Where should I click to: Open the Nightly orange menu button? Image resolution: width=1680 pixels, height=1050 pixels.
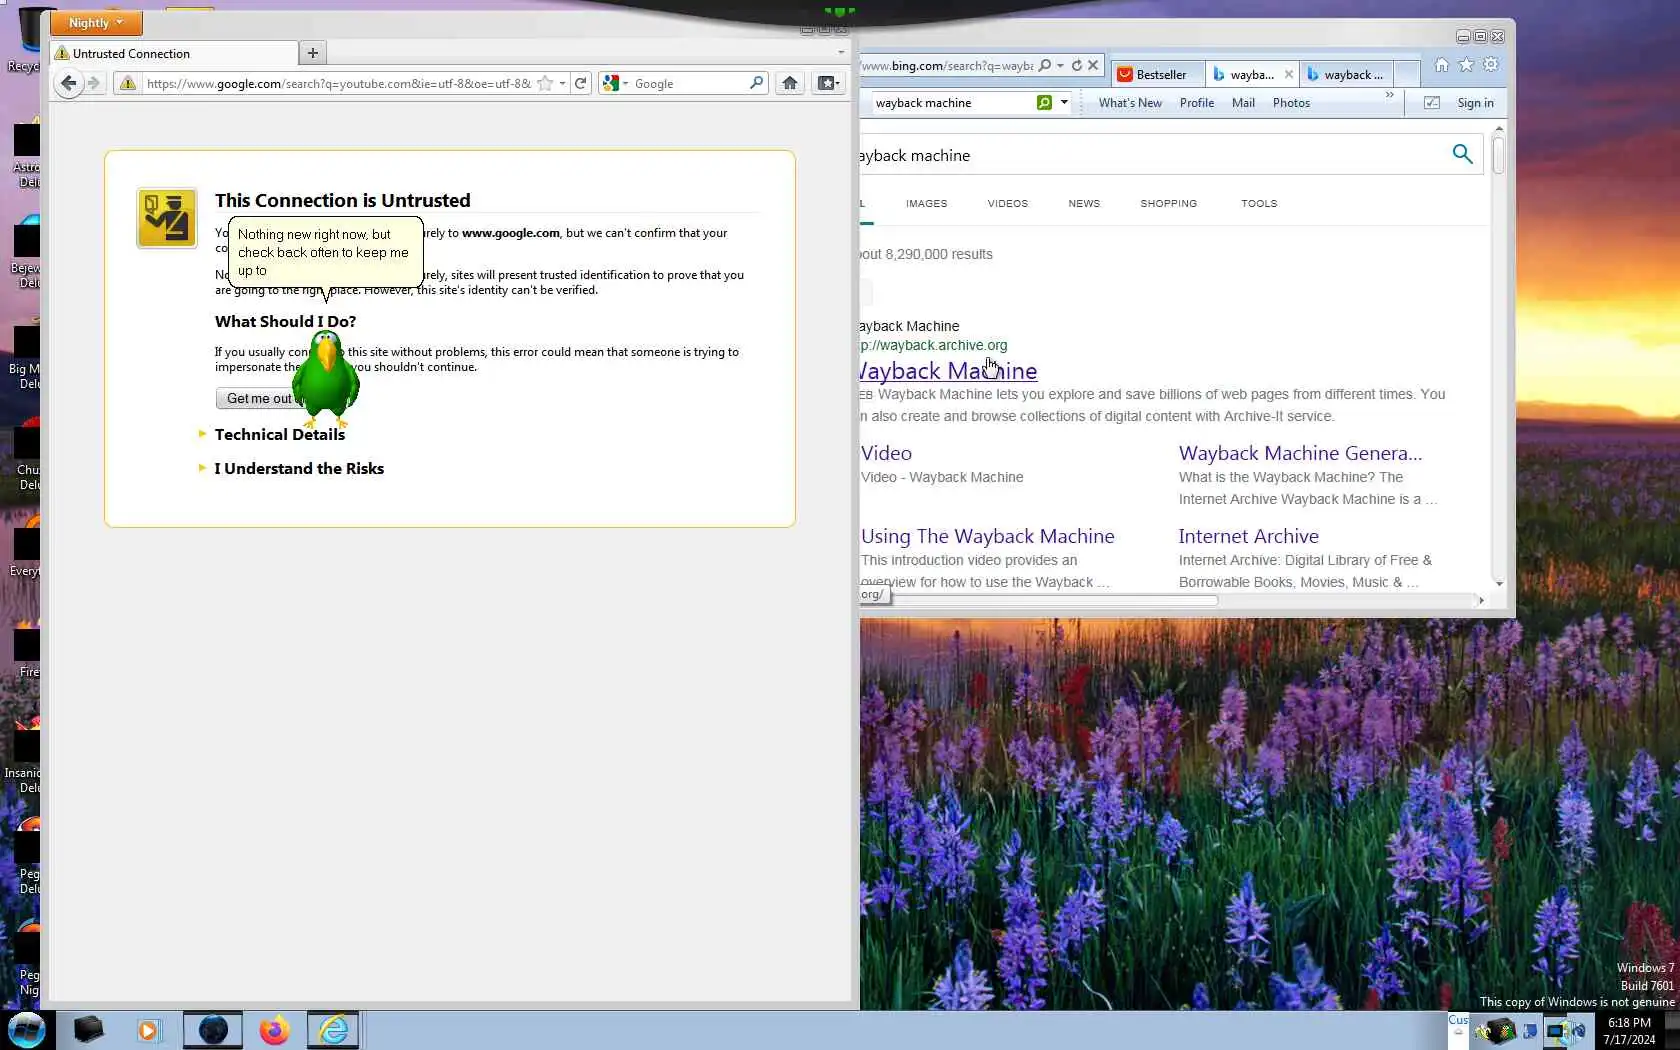(x=96, y=23)
